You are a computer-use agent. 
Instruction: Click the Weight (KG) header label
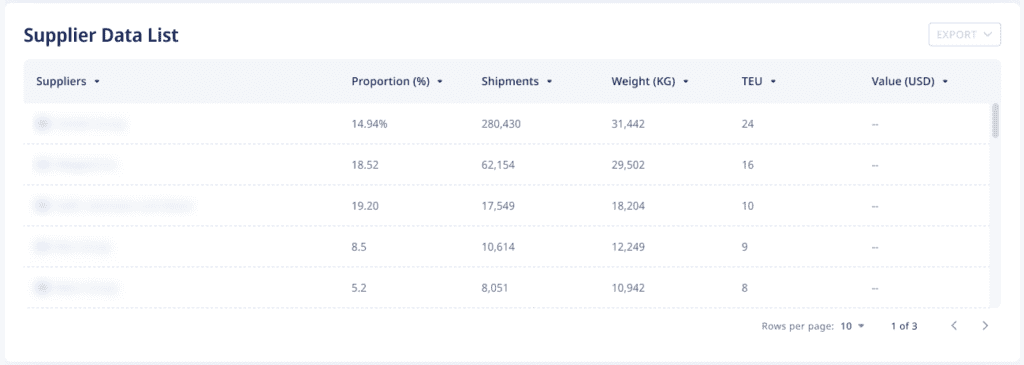pyautogui.click(x=643, y=82)
